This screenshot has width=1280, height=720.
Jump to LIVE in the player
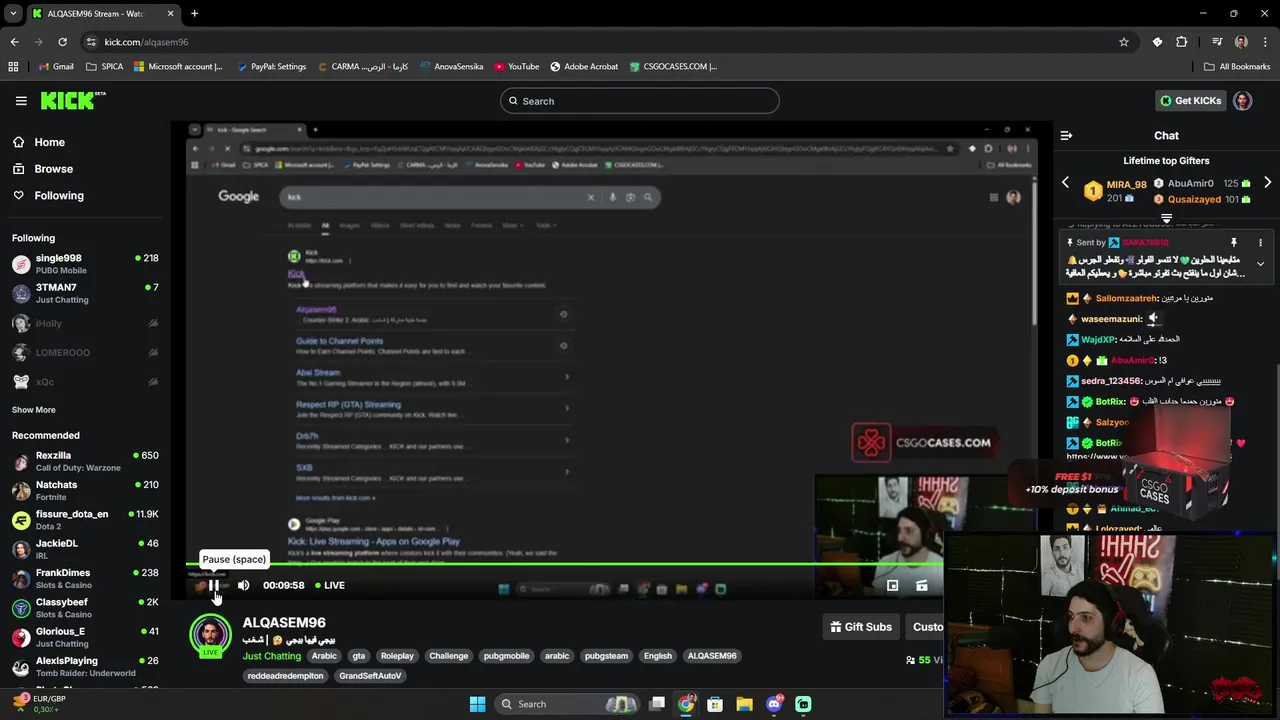coord(330,585)
